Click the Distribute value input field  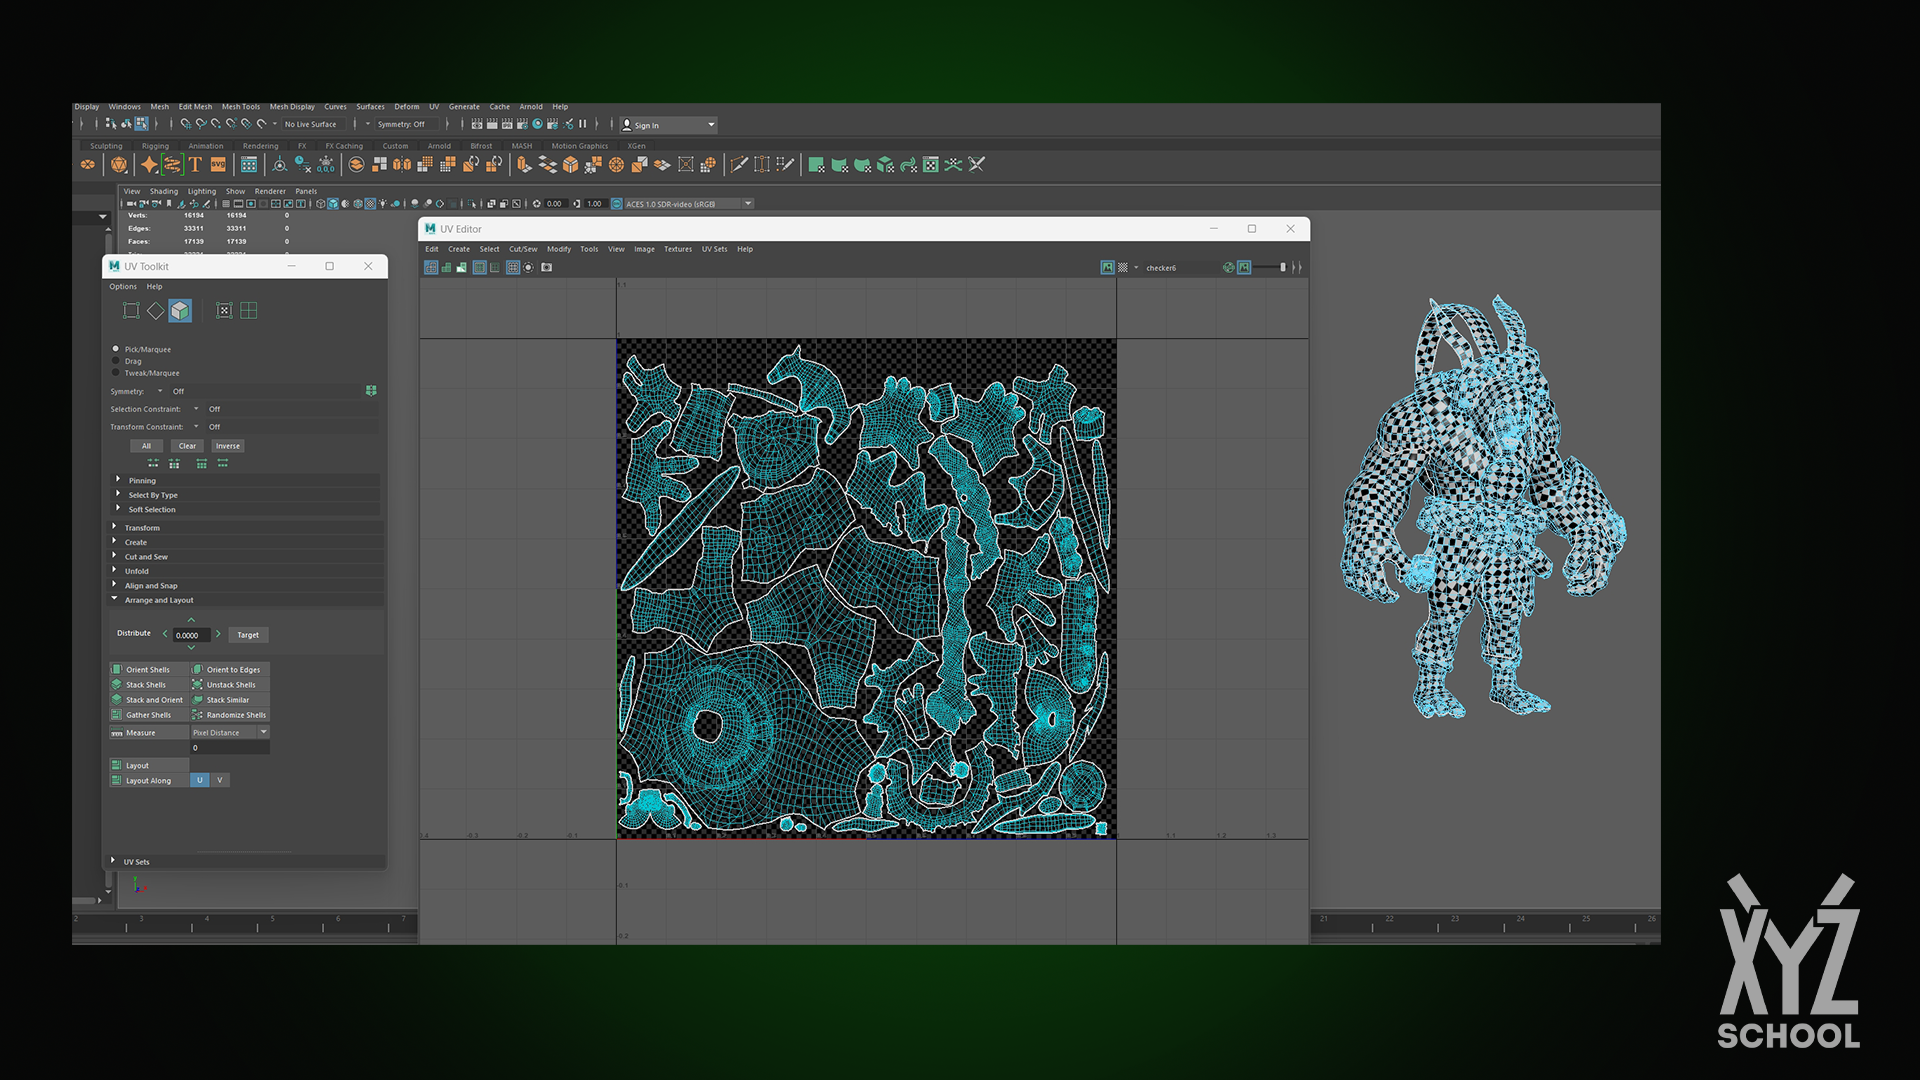pyautogui.click(x=191, y=635)
